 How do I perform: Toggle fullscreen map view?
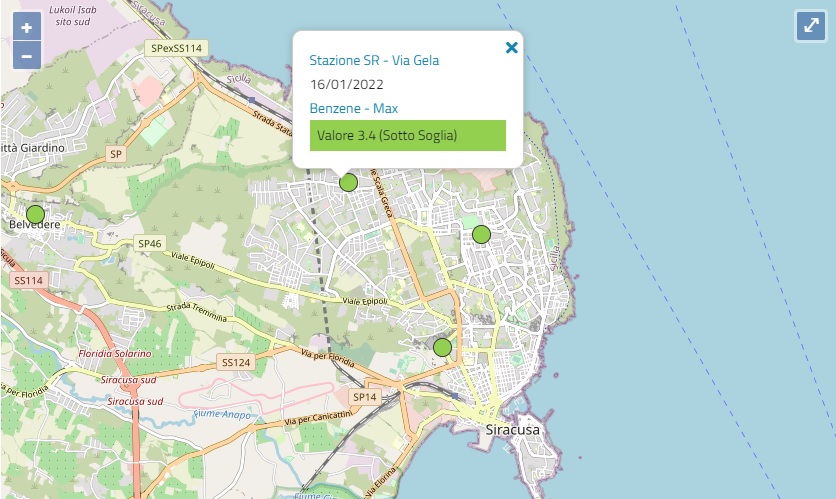[x=811, y=25]
